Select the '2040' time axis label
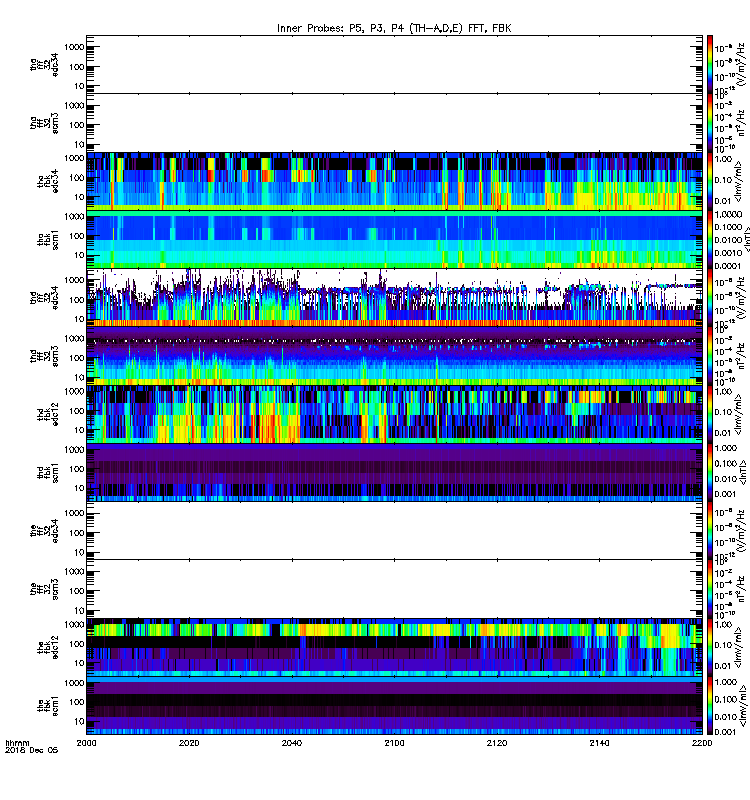This screenshot has width=750, height=800. (291, 743)
